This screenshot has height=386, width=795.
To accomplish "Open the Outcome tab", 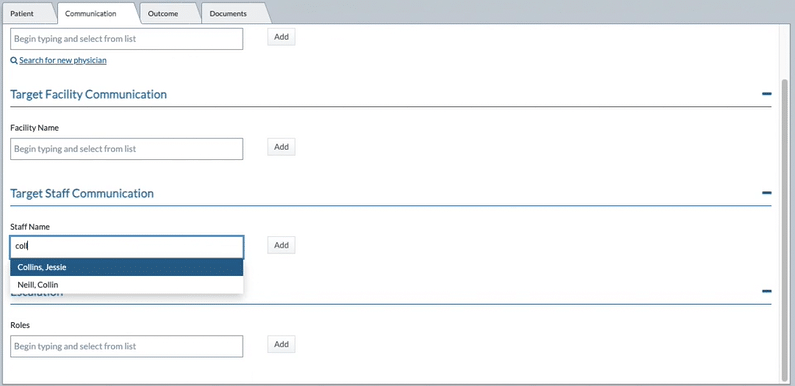I will point(163,14).
